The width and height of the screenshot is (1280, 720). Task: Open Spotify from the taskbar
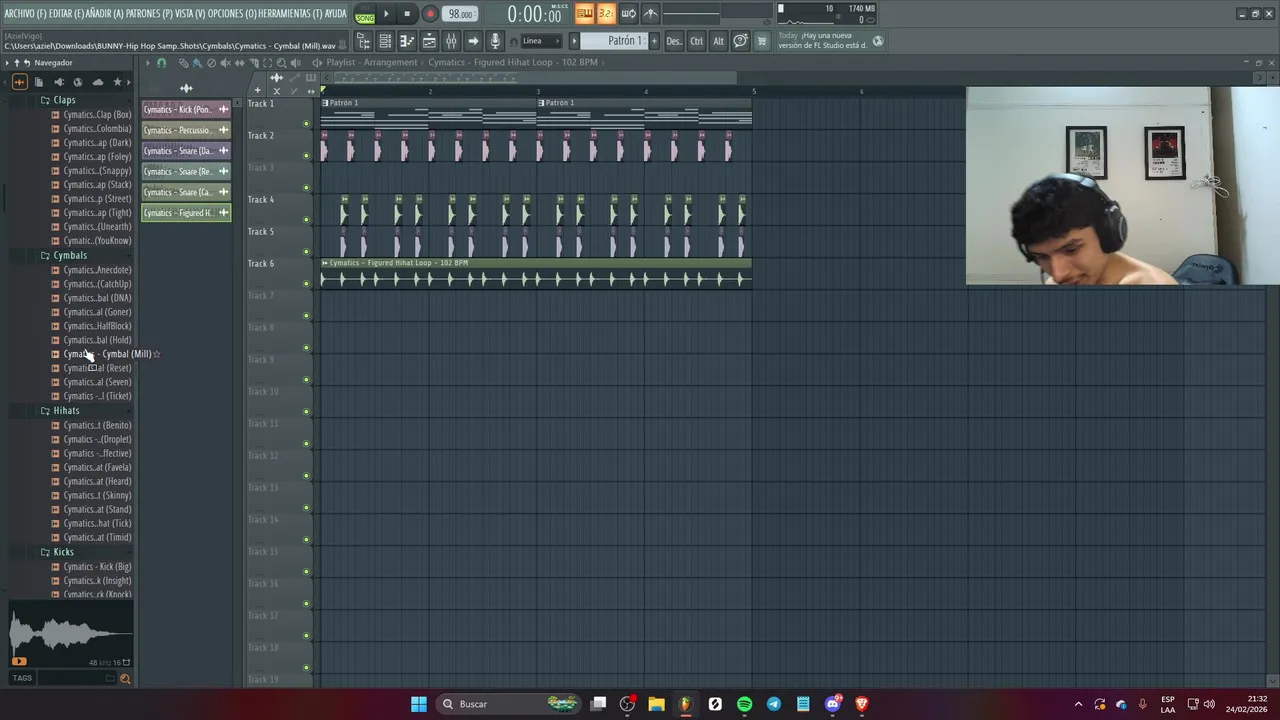point(744,704)
